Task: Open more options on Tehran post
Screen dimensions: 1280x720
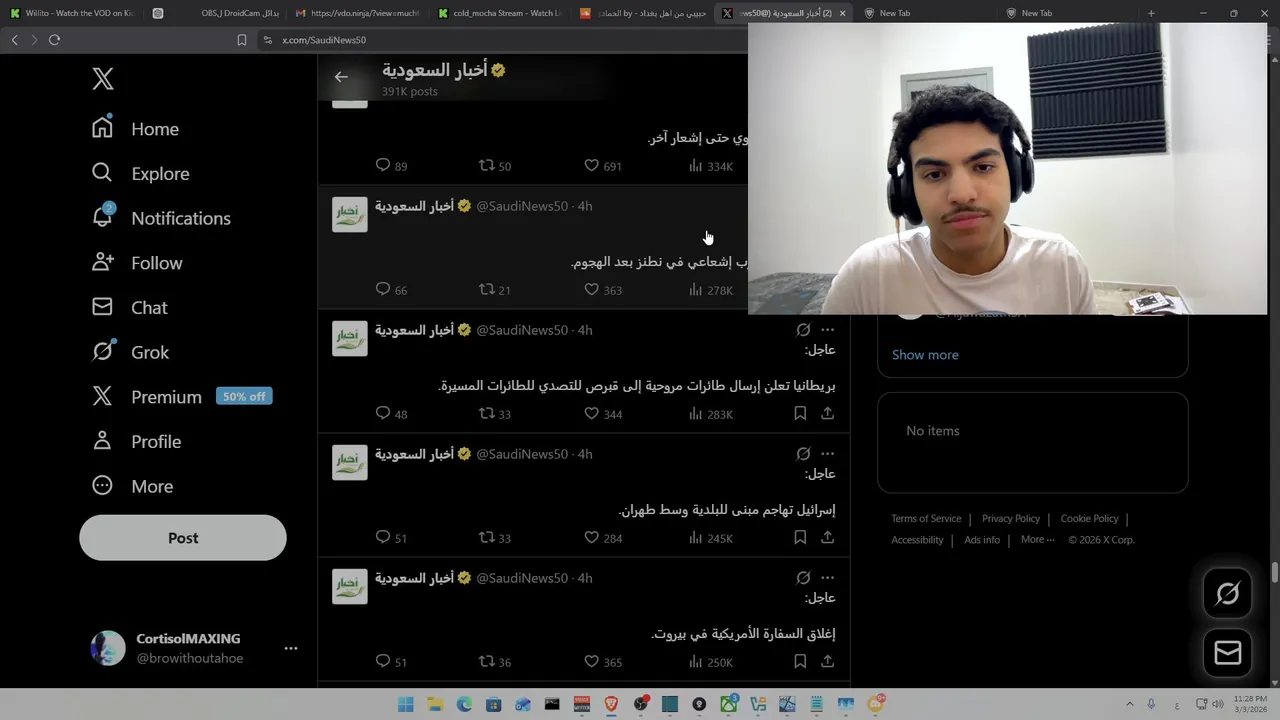Action: 827,453
